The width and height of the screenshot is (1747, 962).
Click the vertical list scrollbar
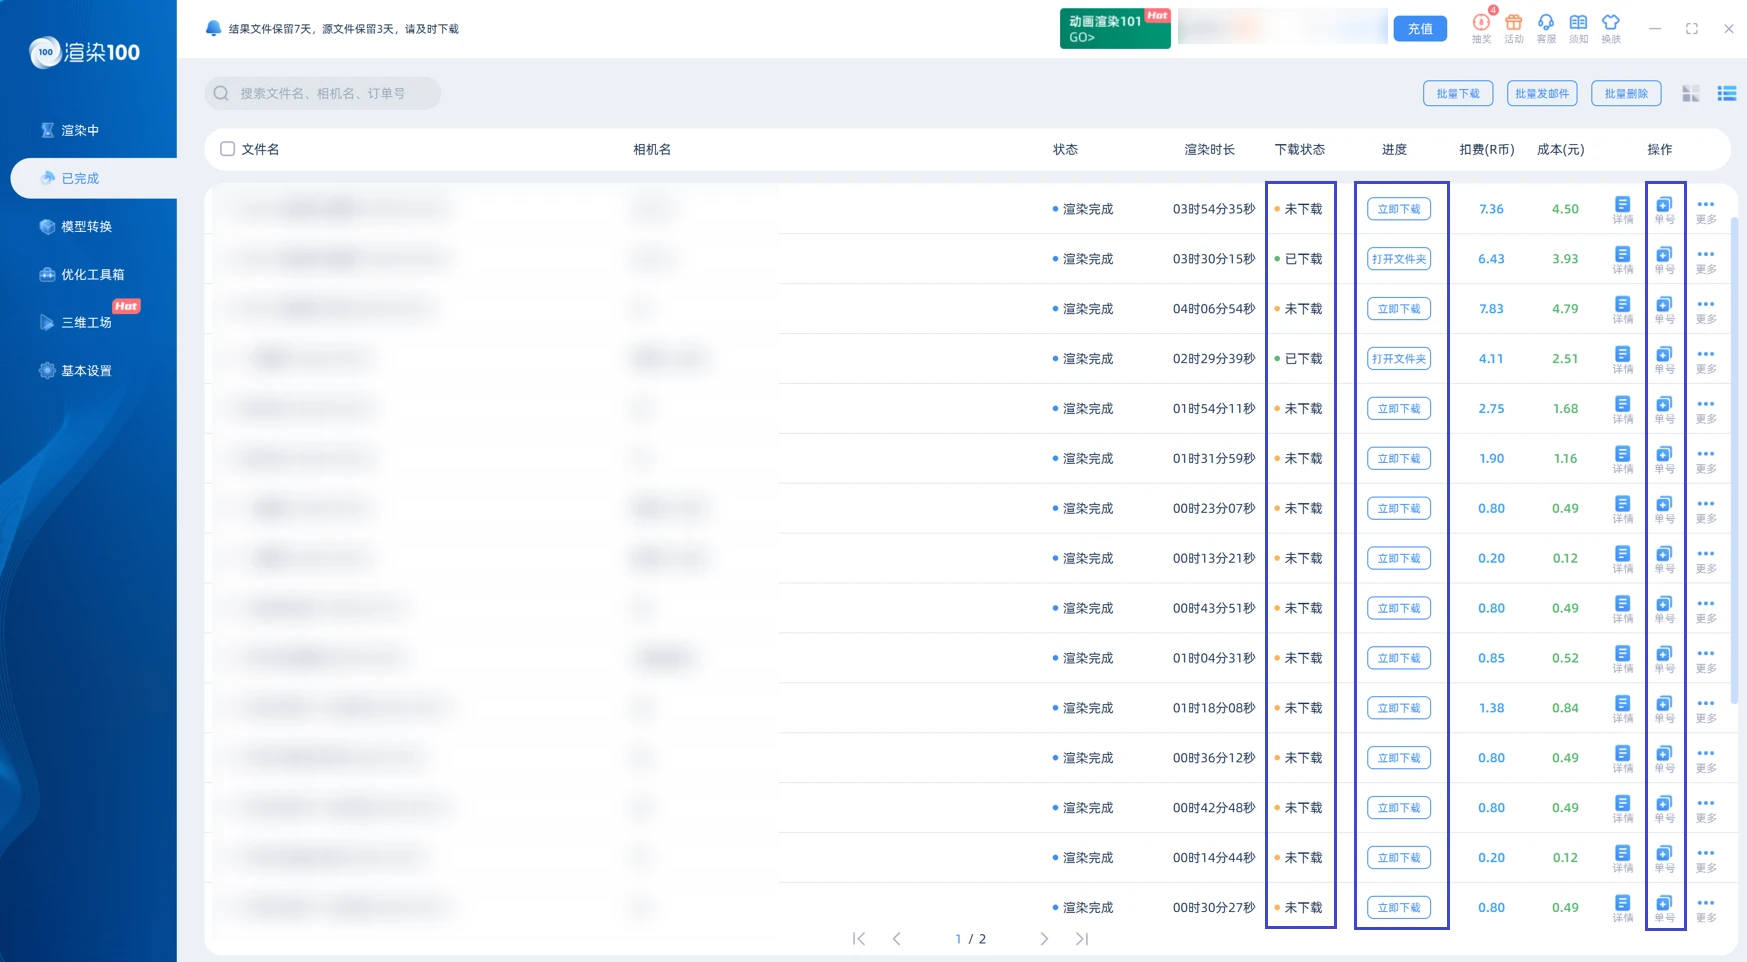click(1735, 460)
